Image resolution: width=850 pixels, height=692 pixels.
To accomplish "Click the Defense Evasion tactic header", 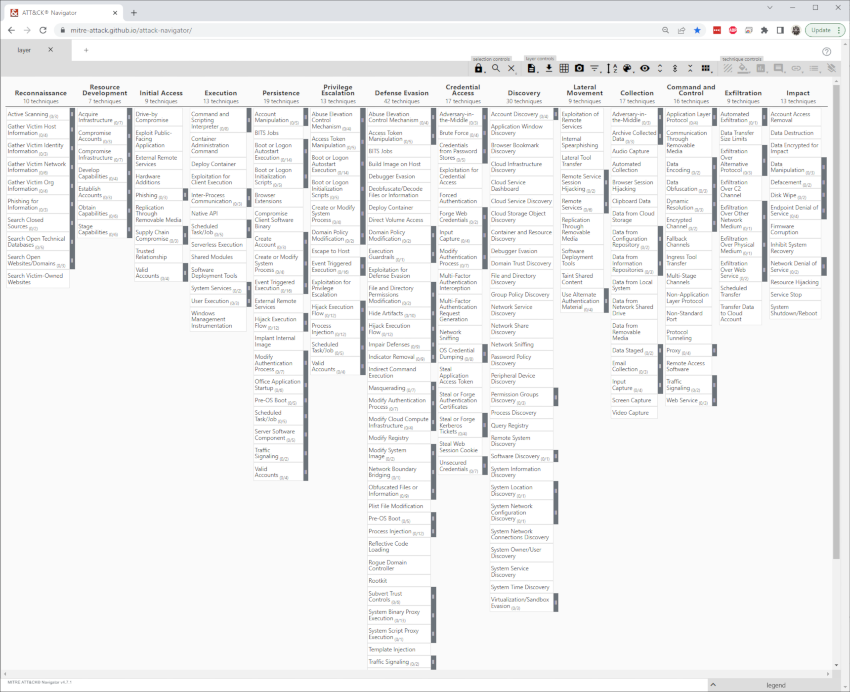I will point(402,93).
